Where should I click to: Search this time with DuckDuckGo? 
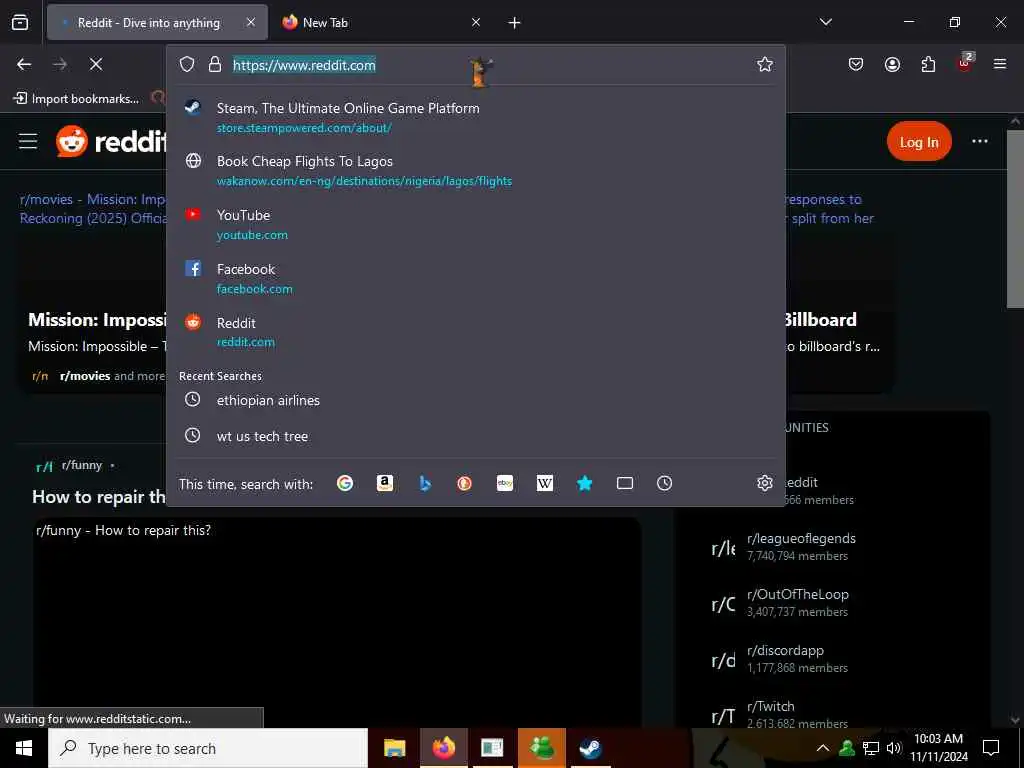464,483
